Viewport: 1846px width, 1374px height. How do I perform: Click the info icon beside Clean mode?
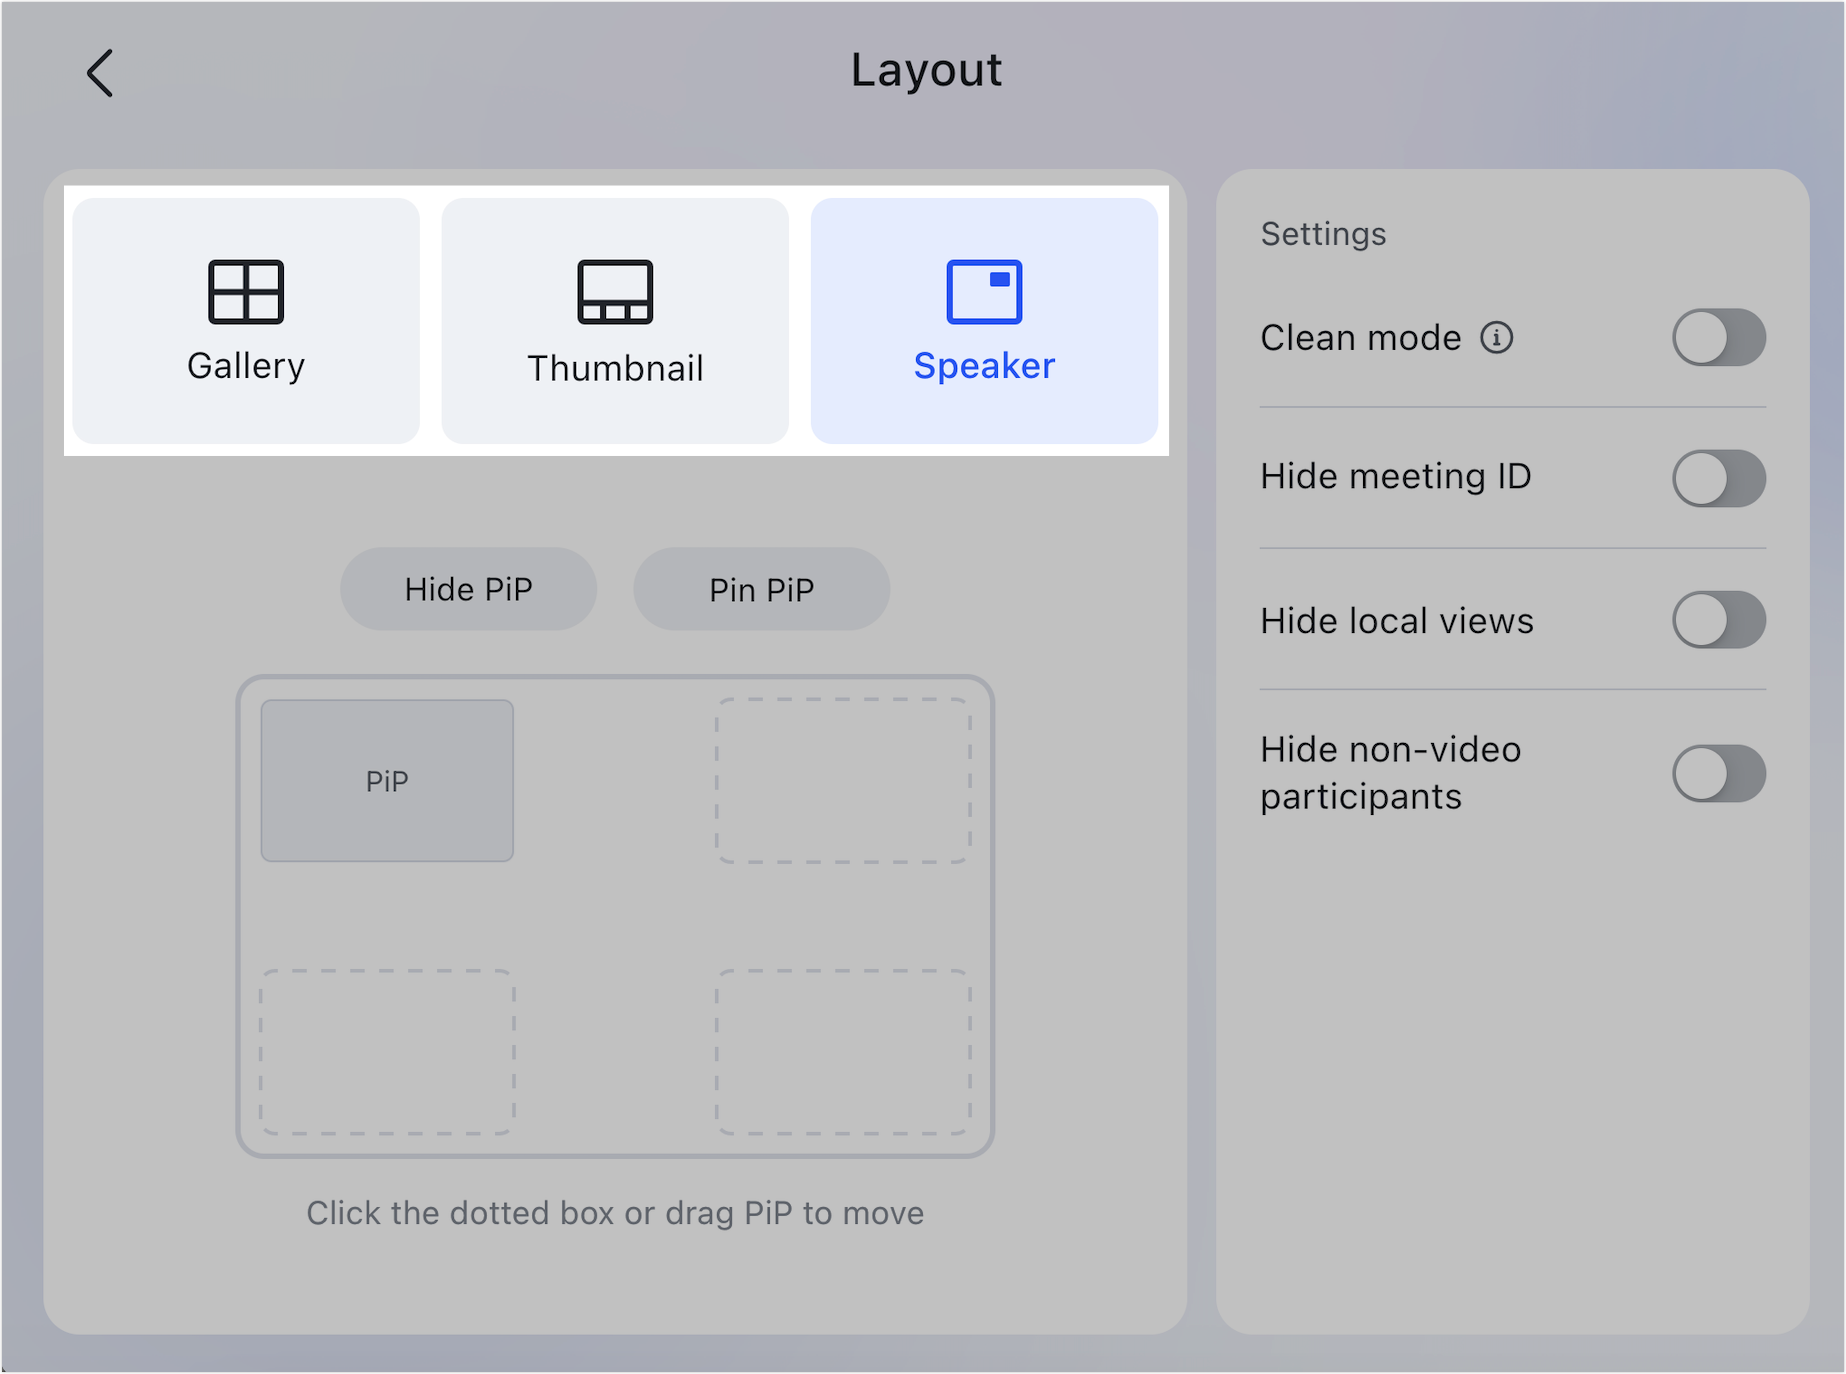pyautogui.click(x=1497, y=338)
